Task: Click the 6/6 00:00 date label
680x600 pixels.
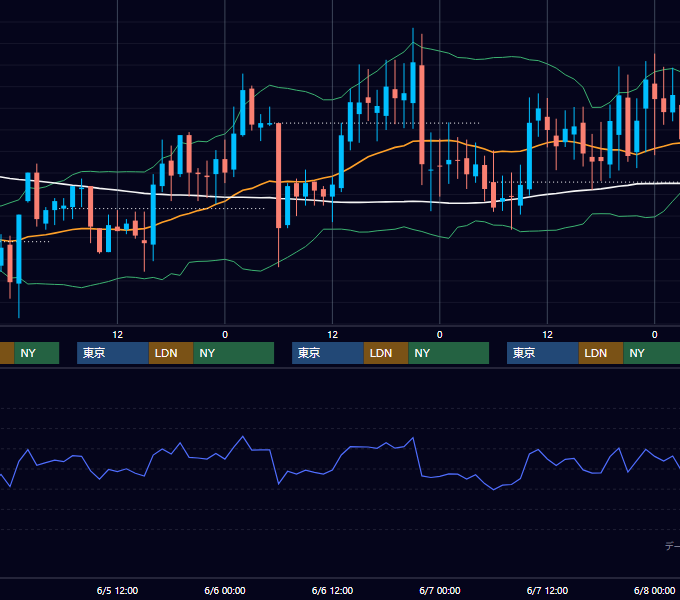Action: pos(225,590)
